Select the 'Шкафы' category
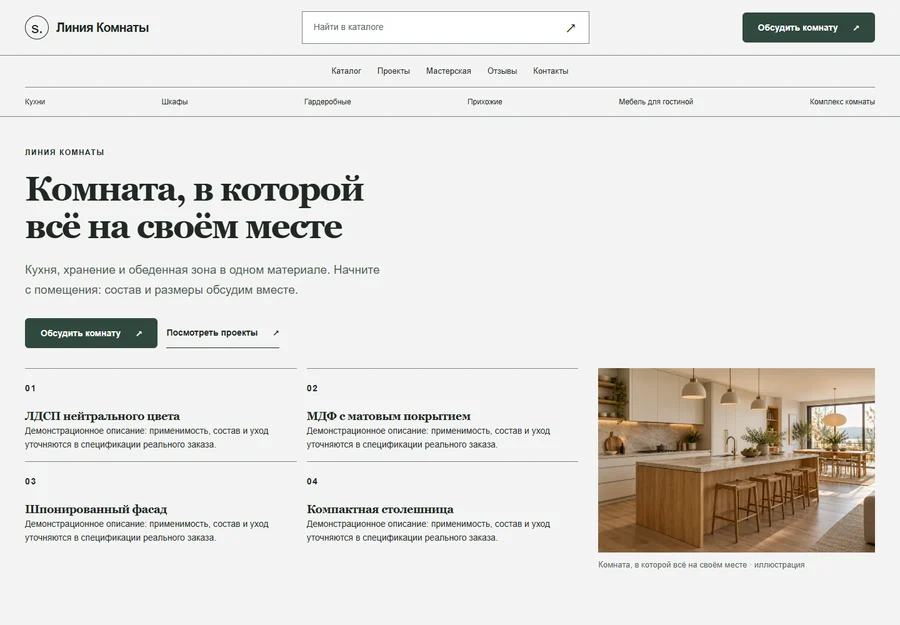 tap(174, 102)
